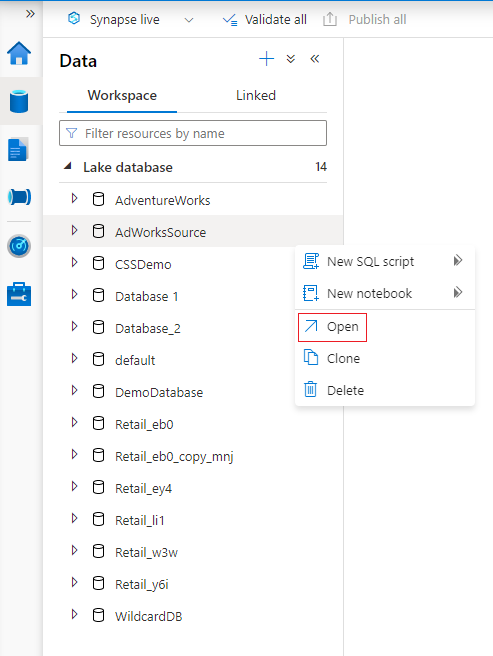Screen dimensions: 493x656
Task: Select the Data hub cylinder icon
Action: (x=19, y=101)
